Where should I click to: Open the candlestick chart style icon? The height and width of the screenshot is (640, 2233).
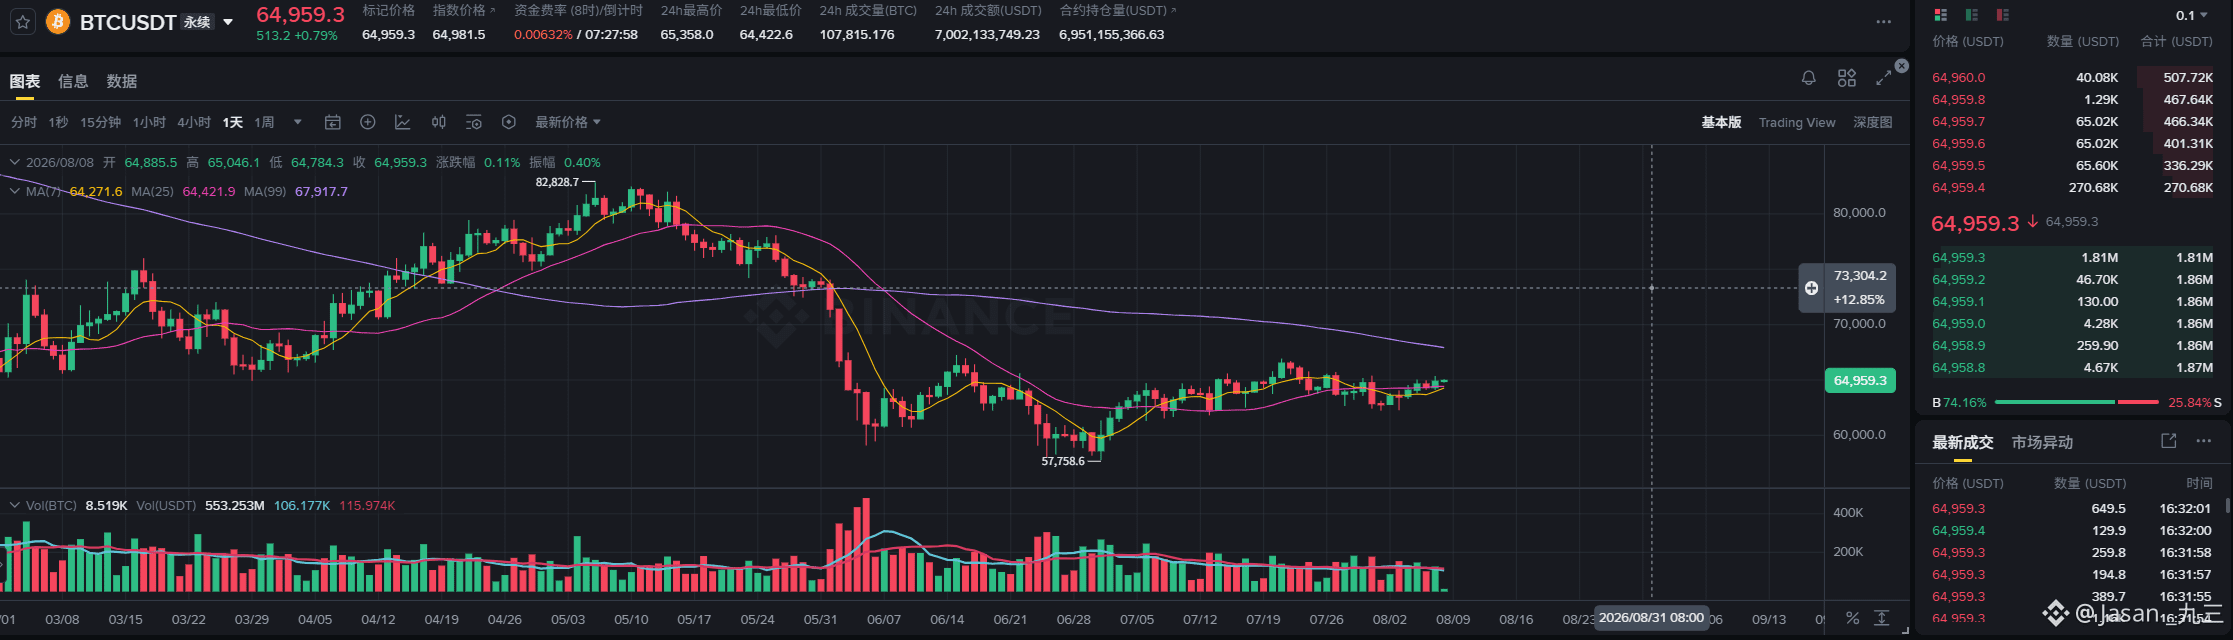point(438,122)
